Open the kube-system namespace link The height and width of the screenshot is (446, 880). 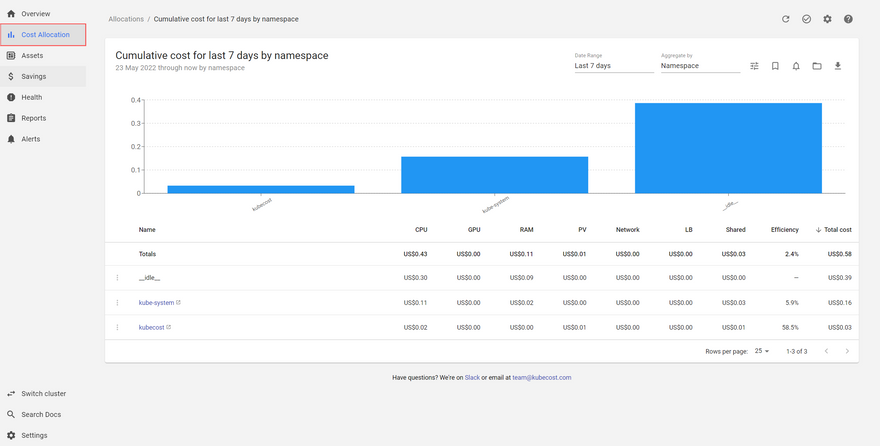pos(156,302)
